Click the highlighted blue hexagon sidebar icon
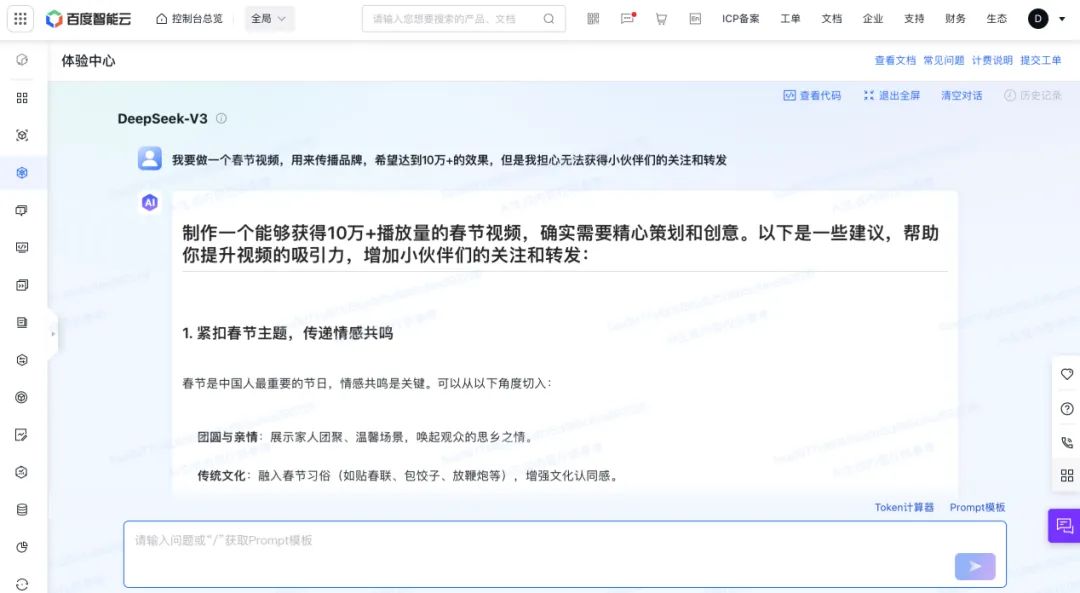The image size is (1080, 593). (22, 173)
